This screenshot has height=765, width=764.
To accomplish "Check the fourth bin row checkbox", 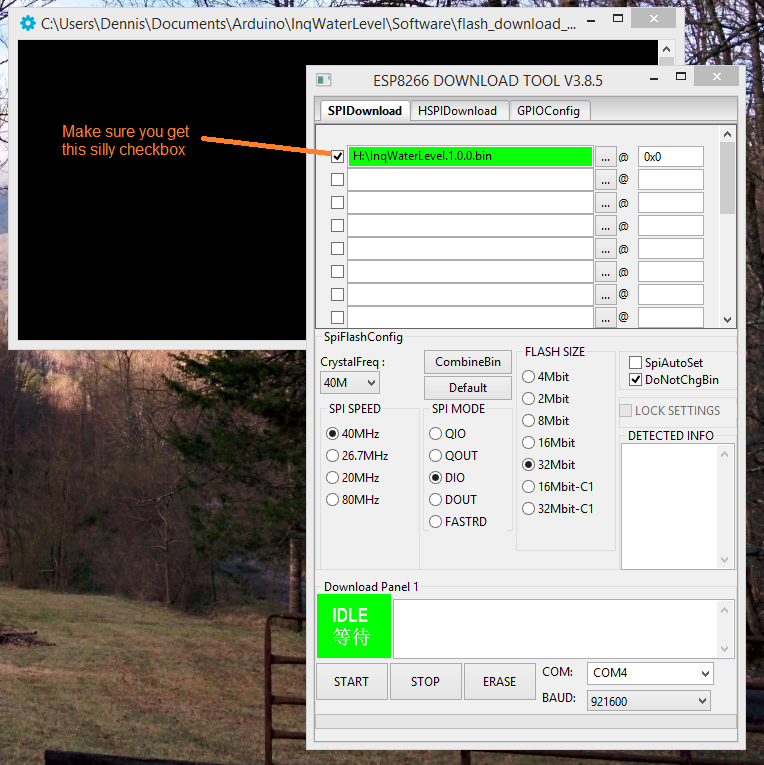I will 337,225.
